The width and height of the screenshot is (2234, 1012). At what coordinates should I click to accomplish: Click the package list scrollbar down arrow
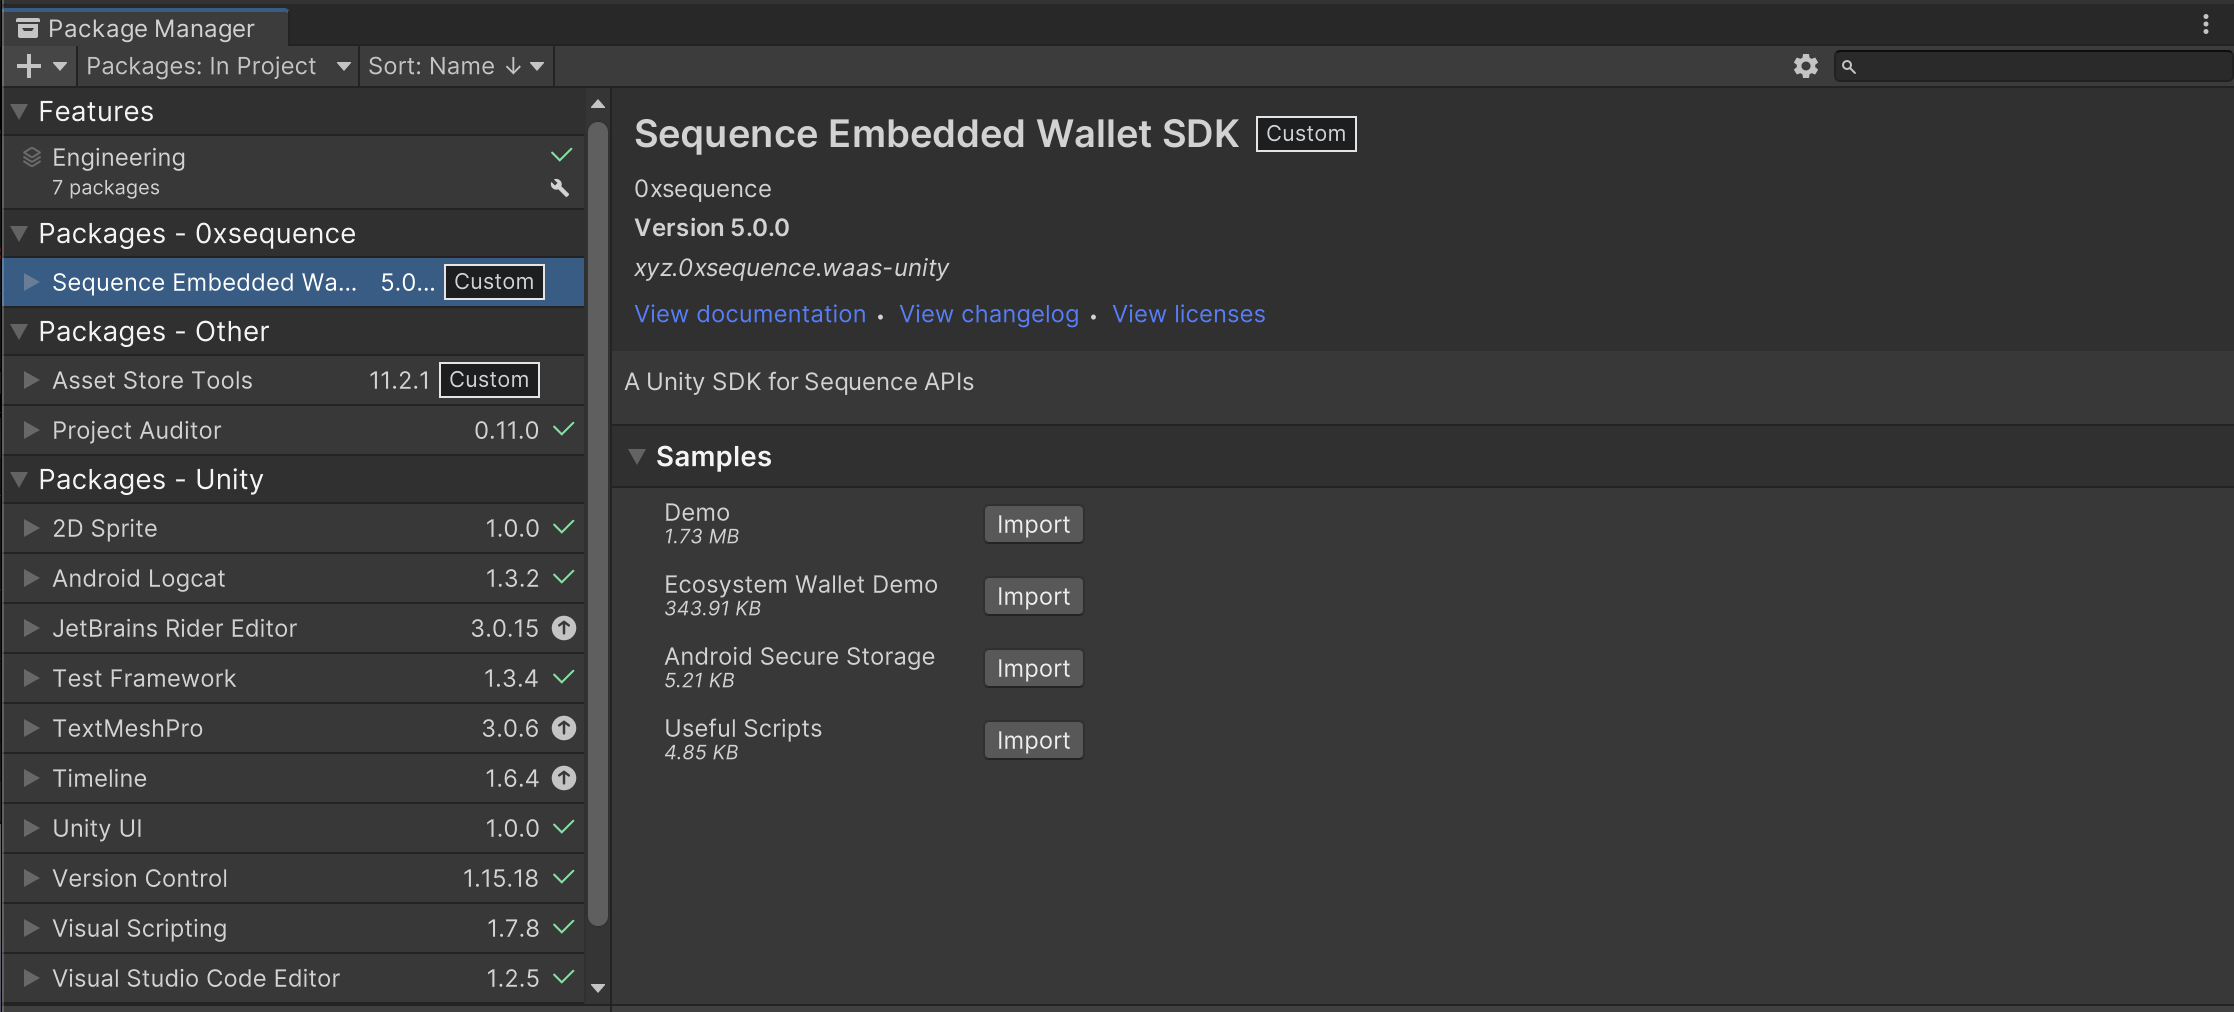tap(598, 988)
